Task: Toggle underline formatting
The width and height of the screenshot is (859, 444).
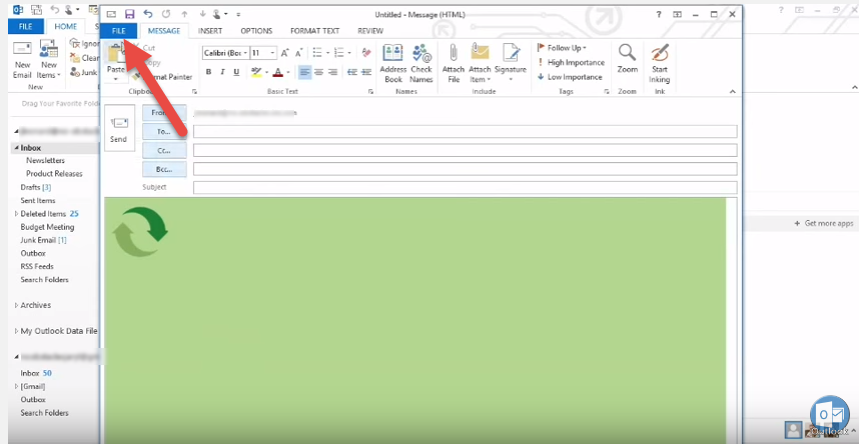Action: coord(237,72)
